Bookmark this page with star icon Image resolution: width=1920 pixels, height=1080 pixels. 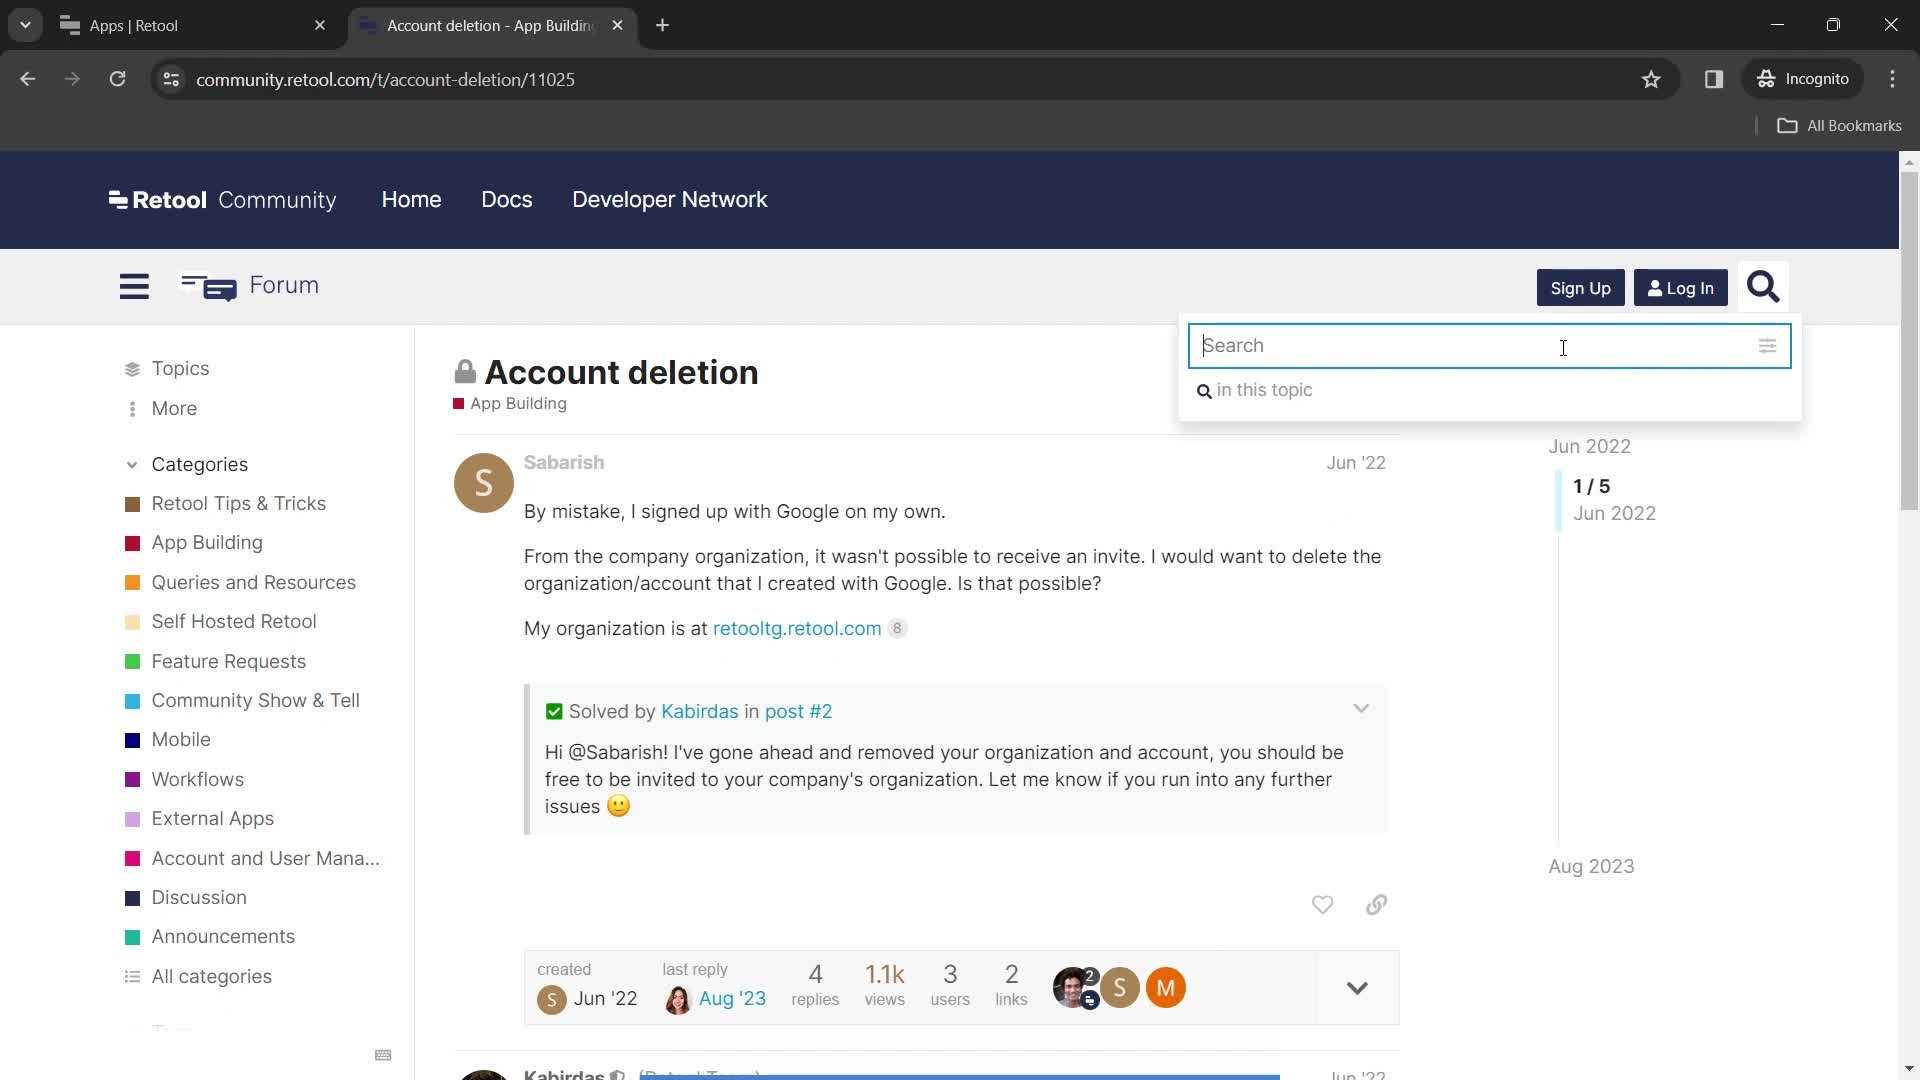(x=1651, y=79)
